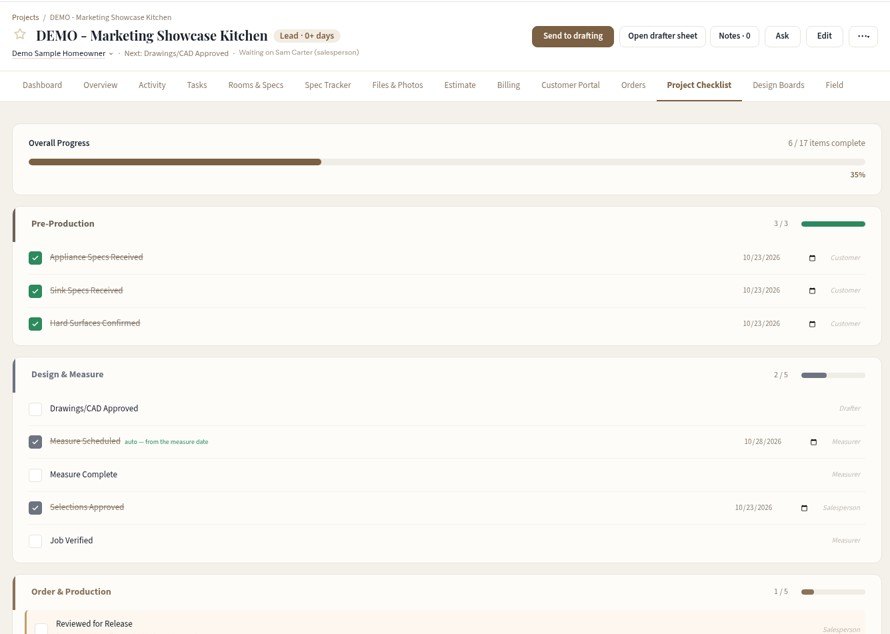Edit Sink Specs Received date field
Screen dimensions: 890x634
coord(761,291)
